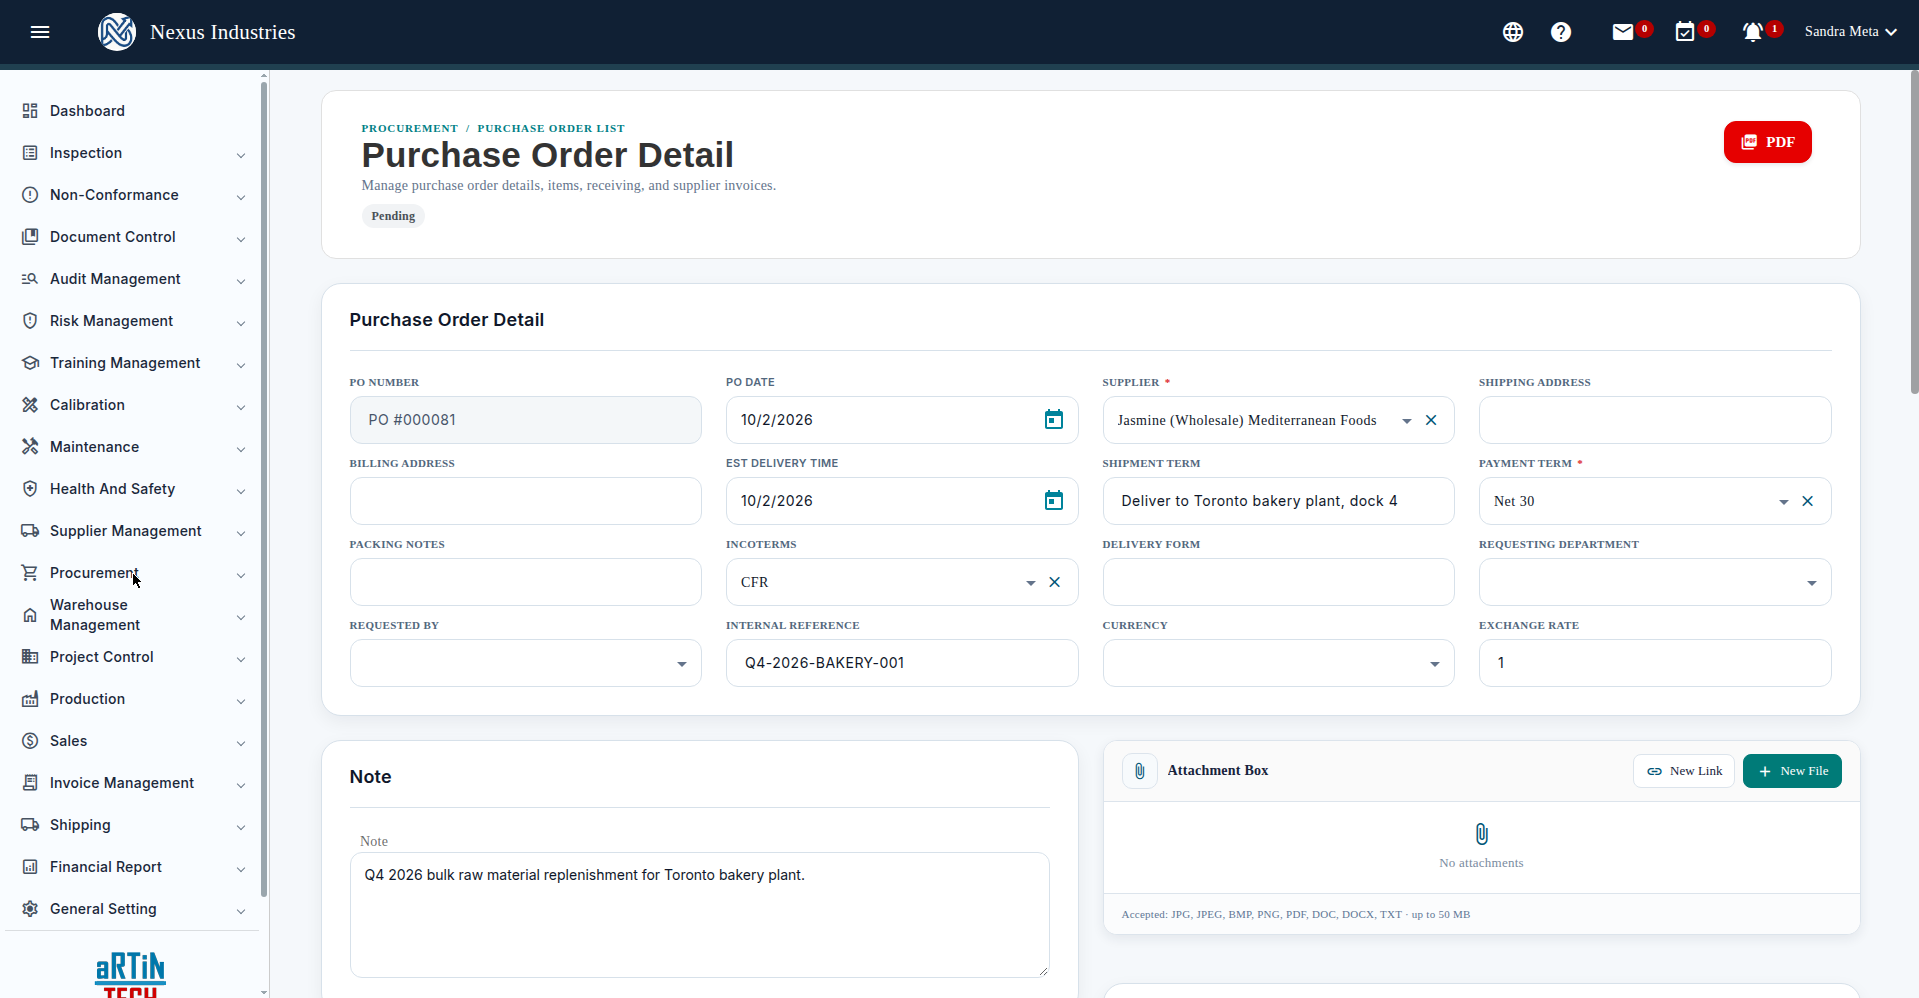This screenshot has height=998, width=1919.
Task: Open the Supplier dropdown arrow
Action: pos(1406,421)
